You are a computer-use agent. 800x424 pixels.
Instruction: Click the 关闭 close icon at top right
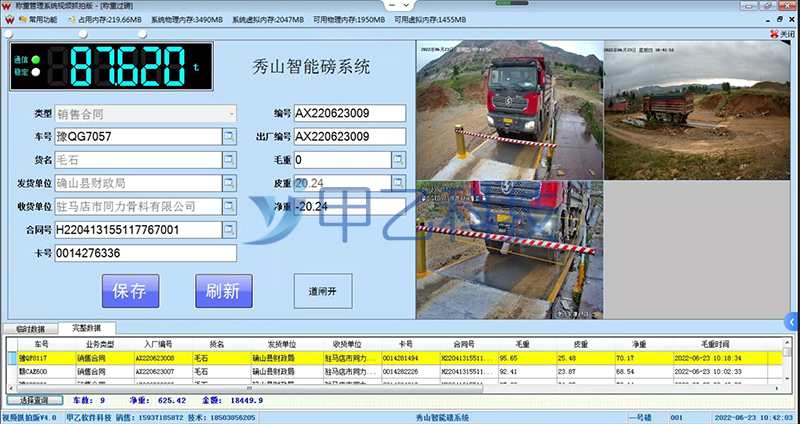coord(781,33)
